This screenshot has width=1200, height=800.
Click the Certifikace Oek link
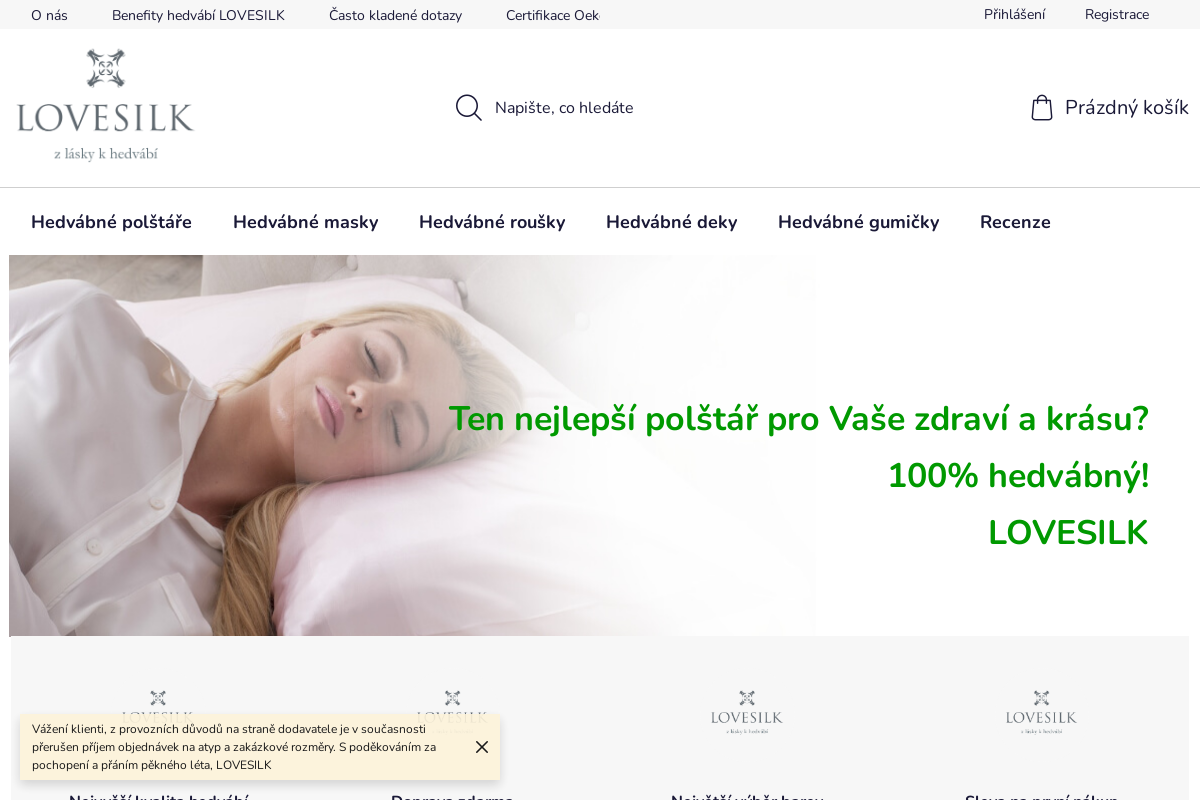pyautogui.click(x=552, y=15)
